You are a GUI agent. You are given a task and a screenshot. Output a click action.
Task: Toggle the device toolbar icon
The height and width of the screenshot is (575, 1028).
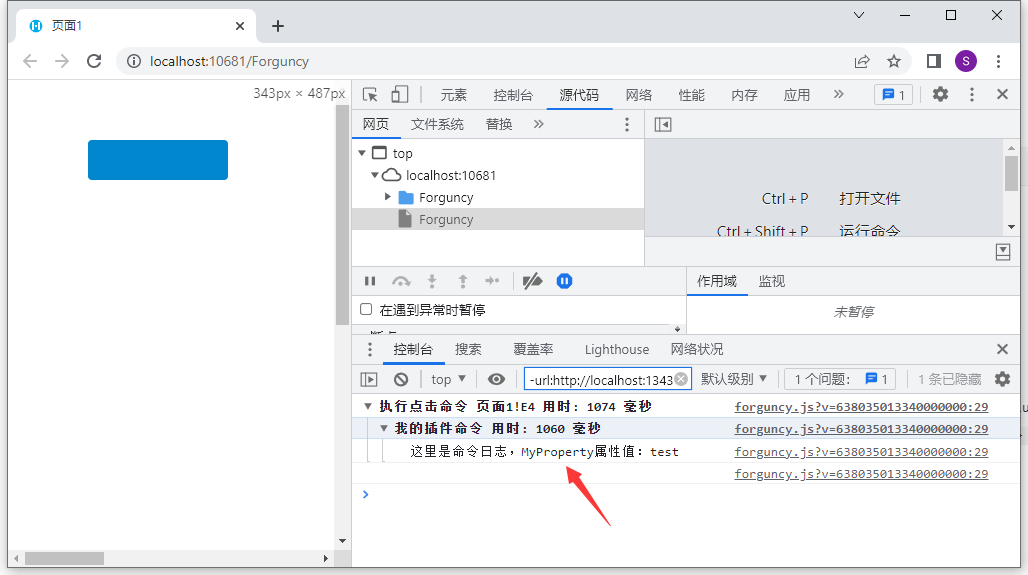tap(399, 95)
